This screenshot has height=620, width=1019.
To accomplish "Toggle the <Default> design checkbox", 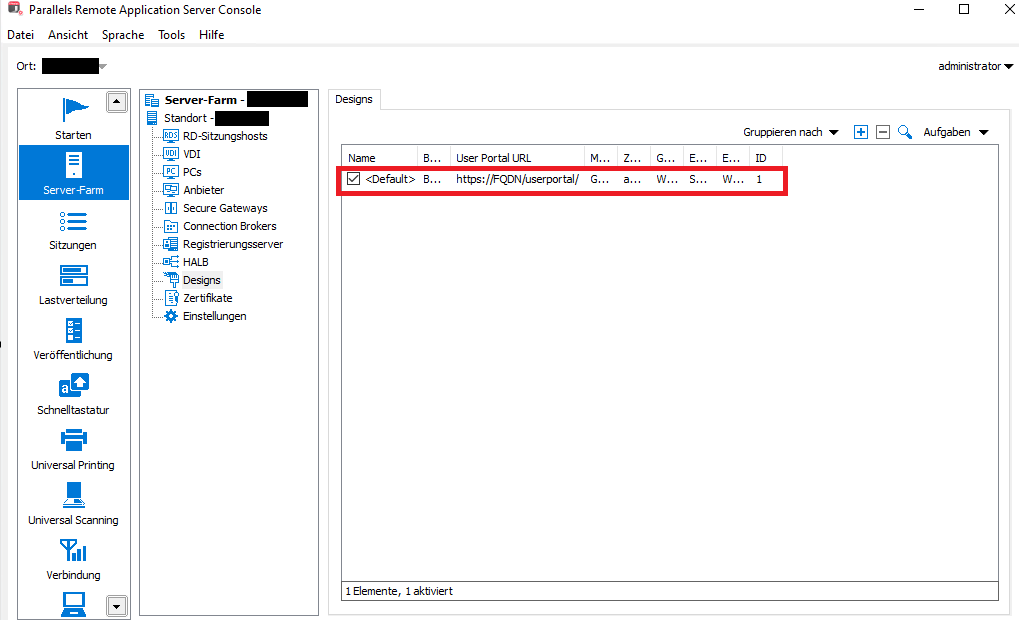I will (353, 179).
